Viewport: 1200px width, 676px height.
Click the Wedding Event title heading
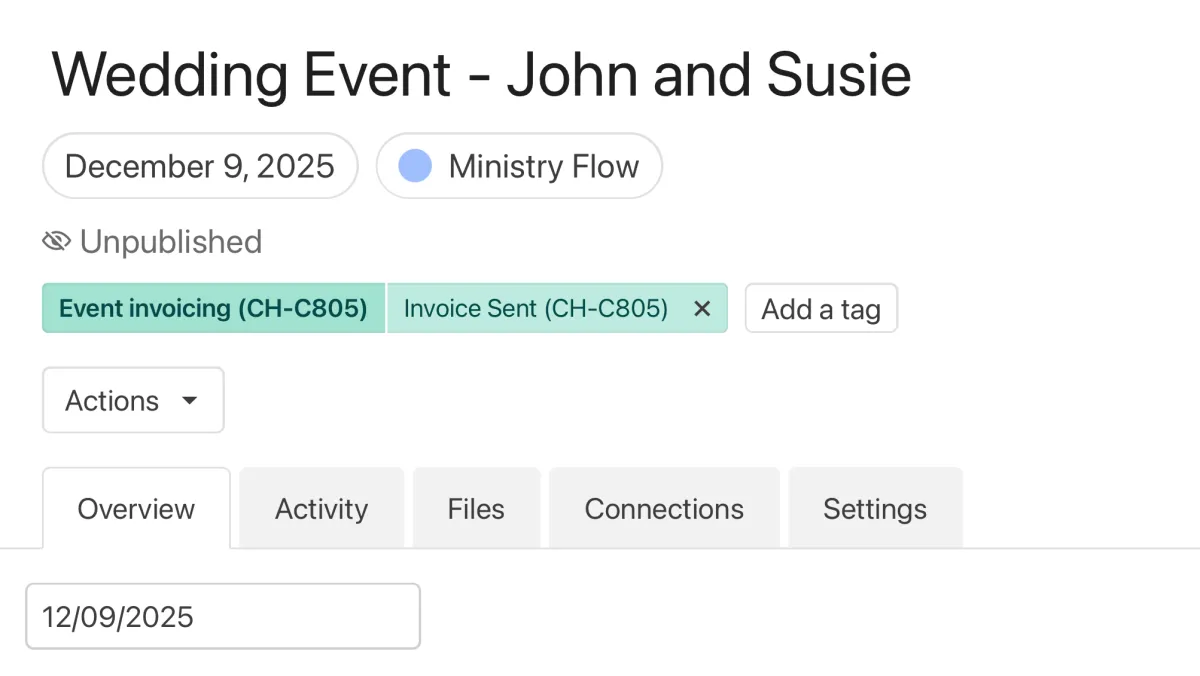[x=481, y=74]
